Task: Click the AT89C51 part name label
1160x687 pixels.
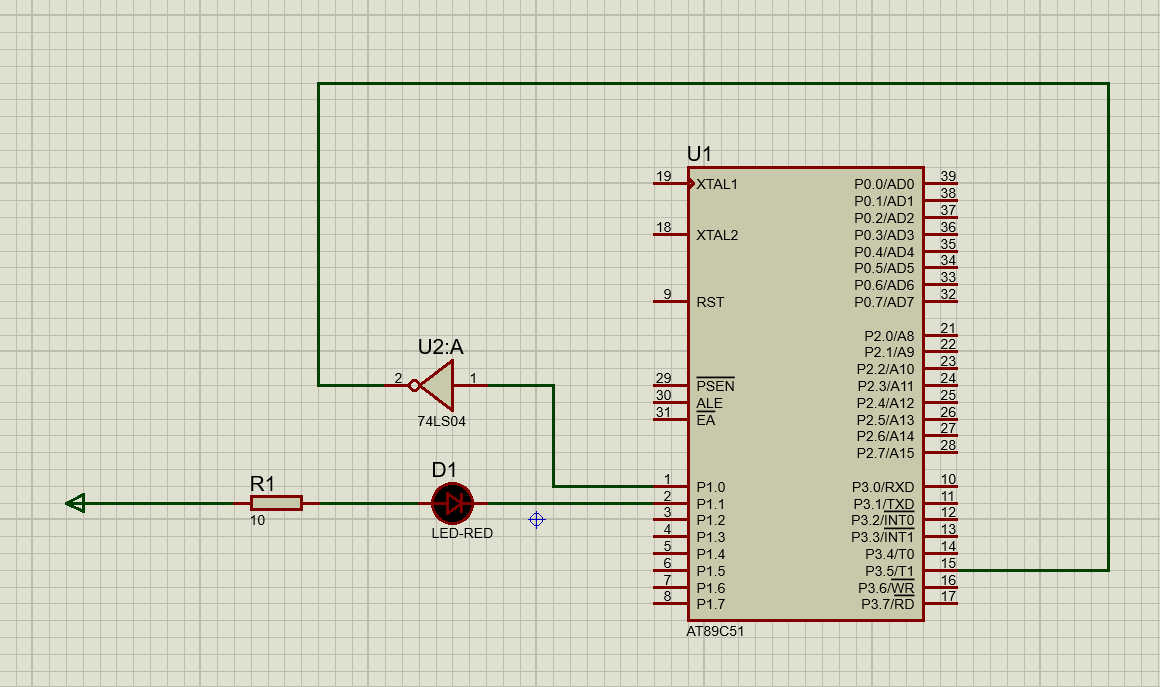Action: [715, 632]
